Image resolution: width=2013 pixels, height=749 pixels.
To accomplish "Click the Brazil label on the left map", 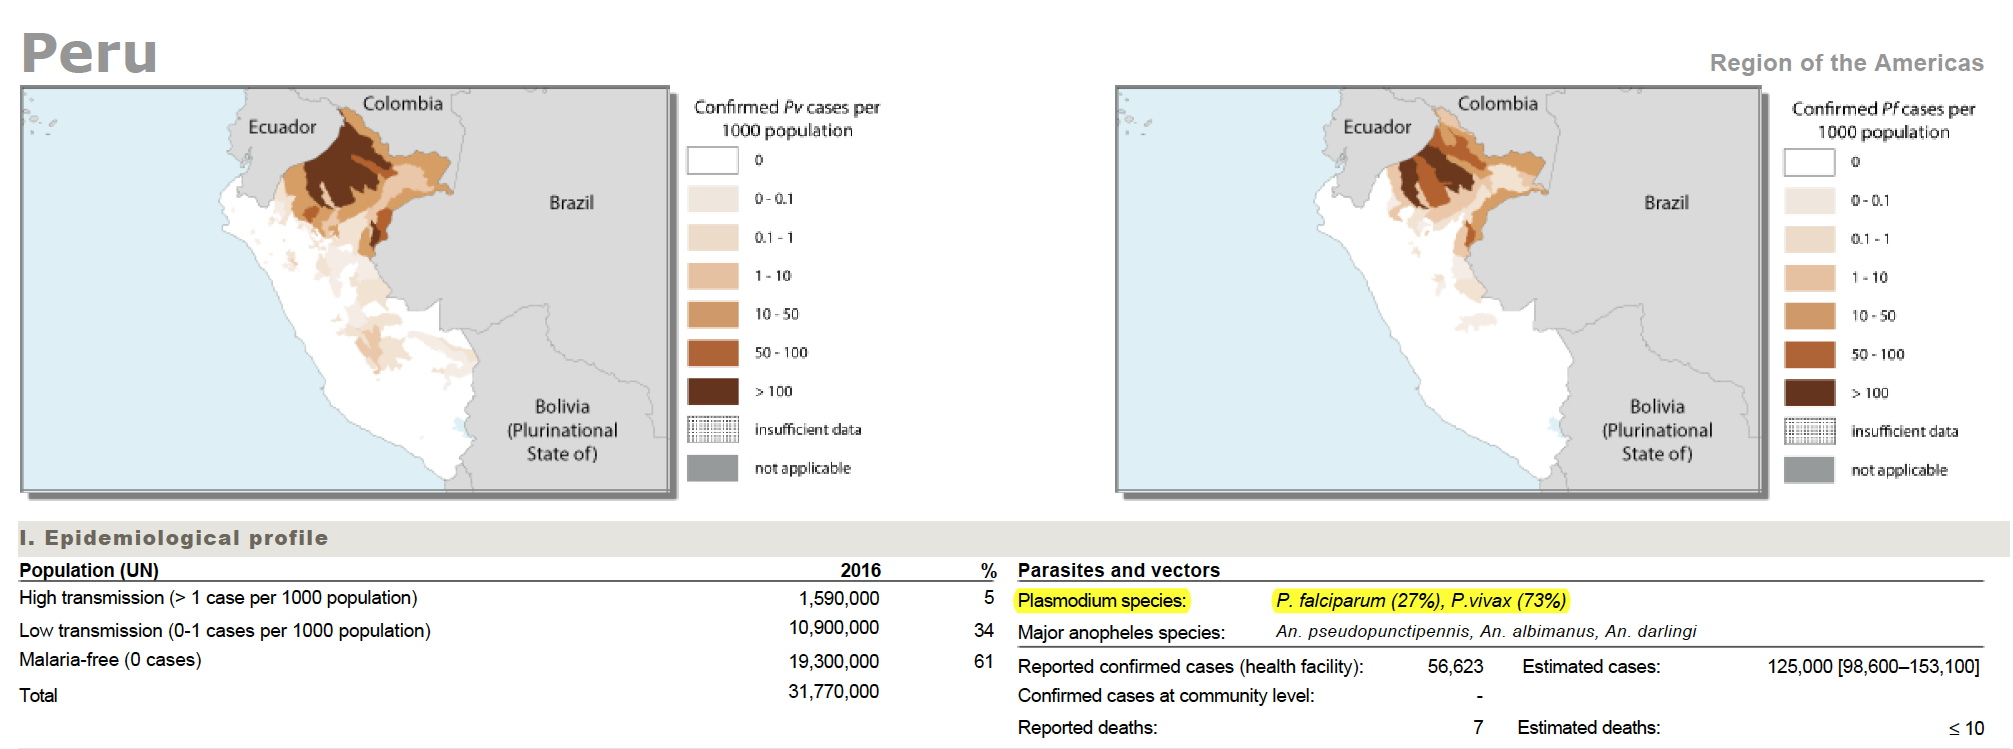I will (571, 202).
